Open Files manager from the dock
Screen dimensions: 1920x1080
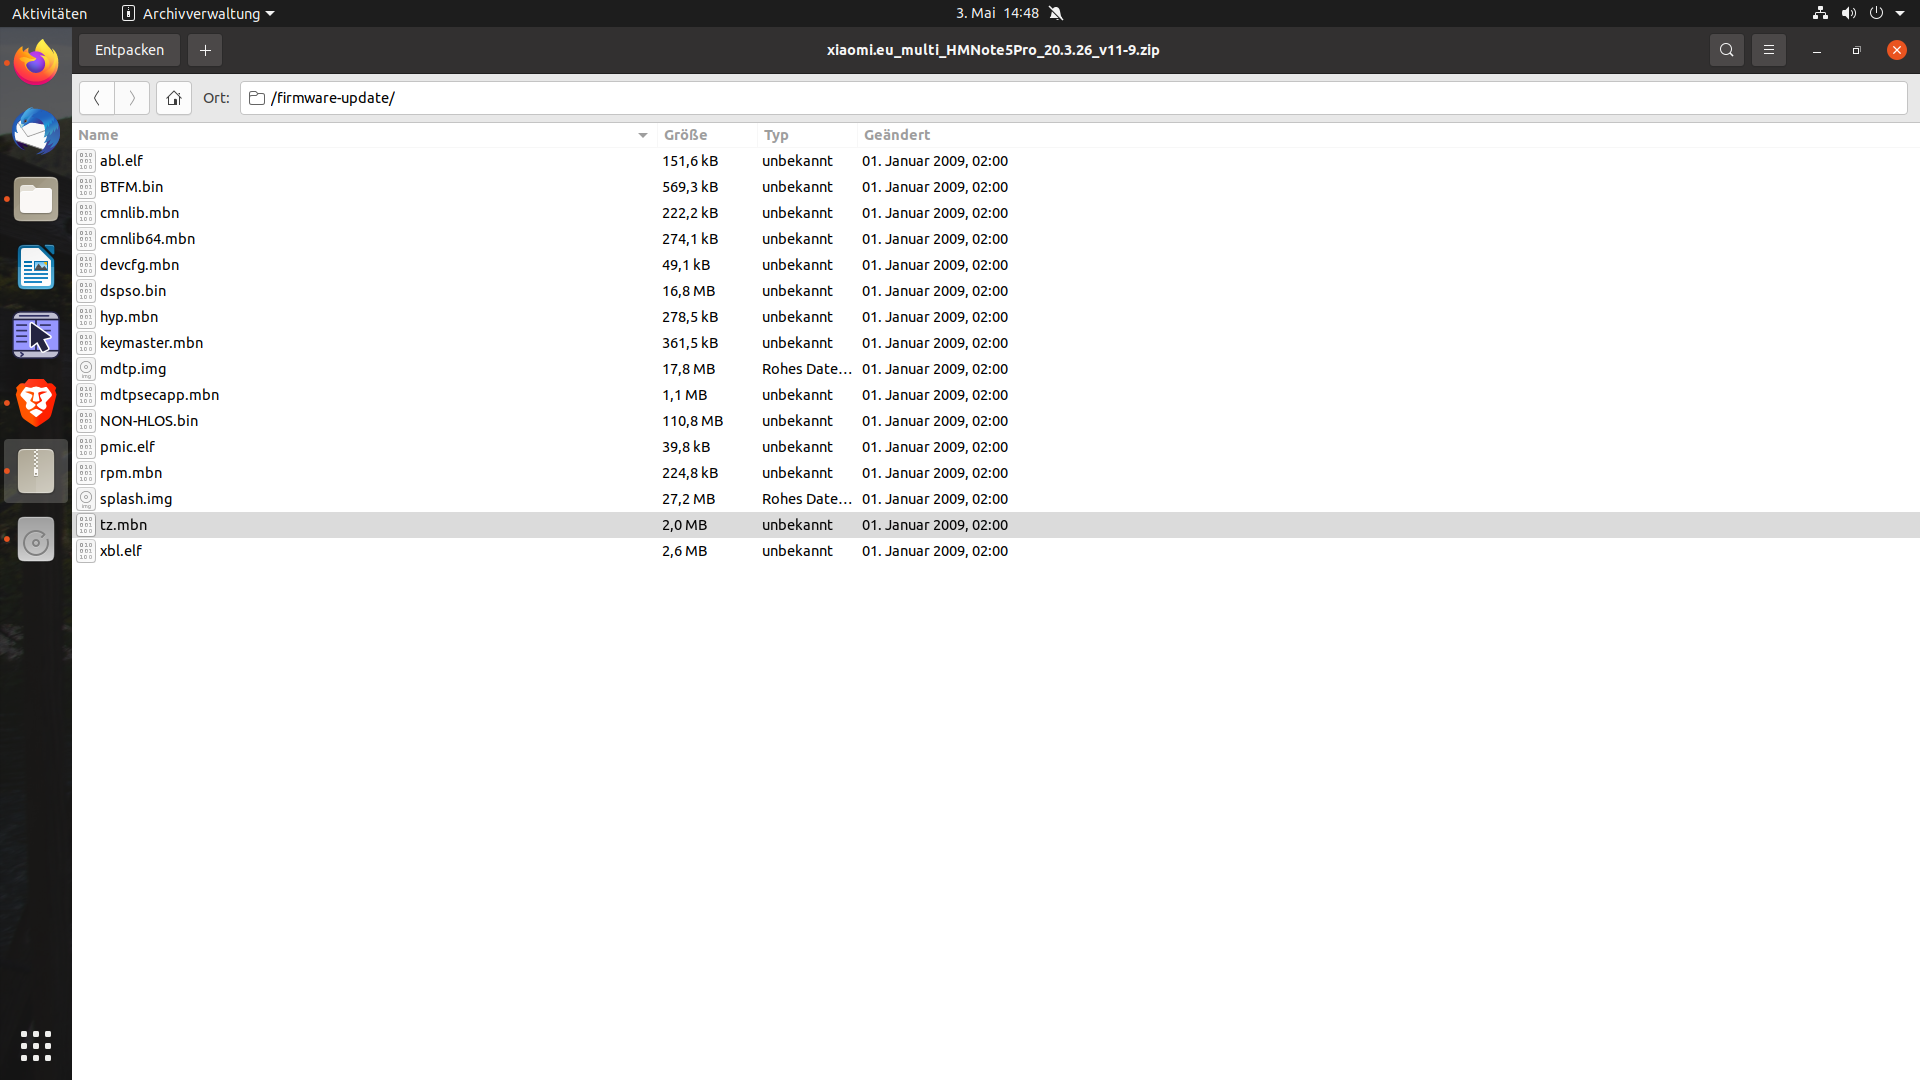click(36, 199)
